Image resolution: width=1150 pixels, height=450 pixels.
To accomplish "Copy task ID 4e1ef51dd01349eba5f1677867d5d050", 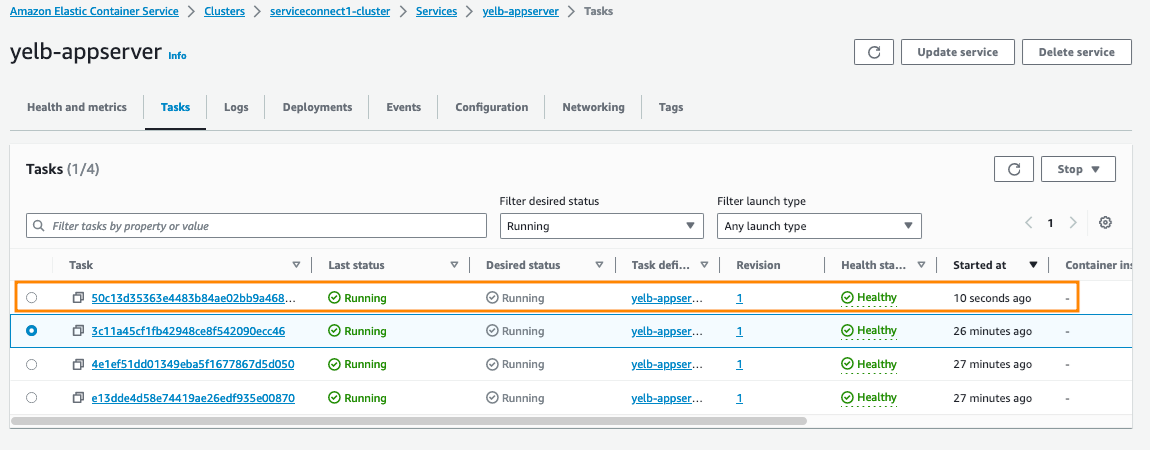I will (x=78, y=364).
